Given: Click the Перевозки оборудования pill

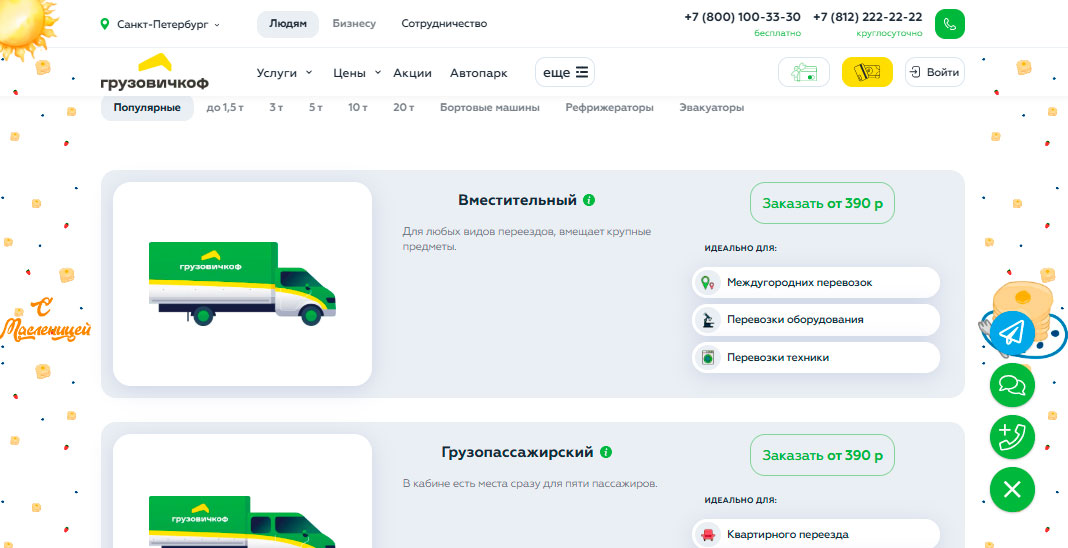Looking at the screenshot, I should [x=816, y=319].
